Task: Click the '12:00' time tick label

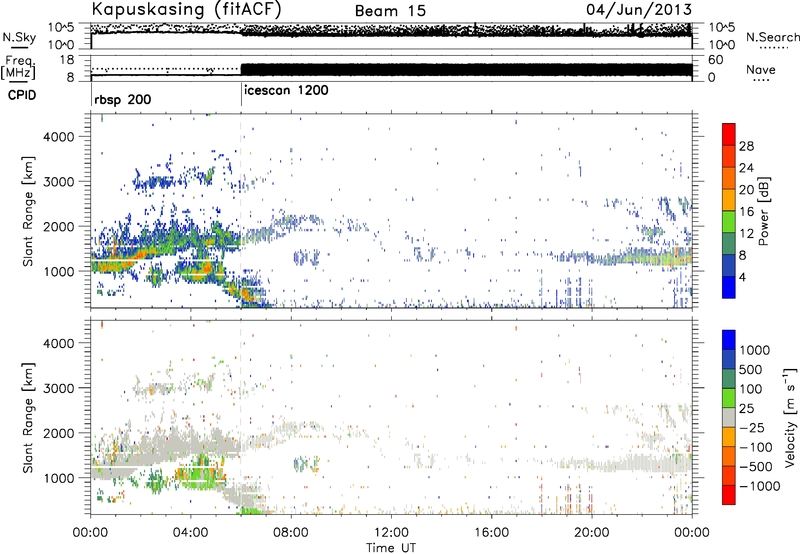Action: 391,533
